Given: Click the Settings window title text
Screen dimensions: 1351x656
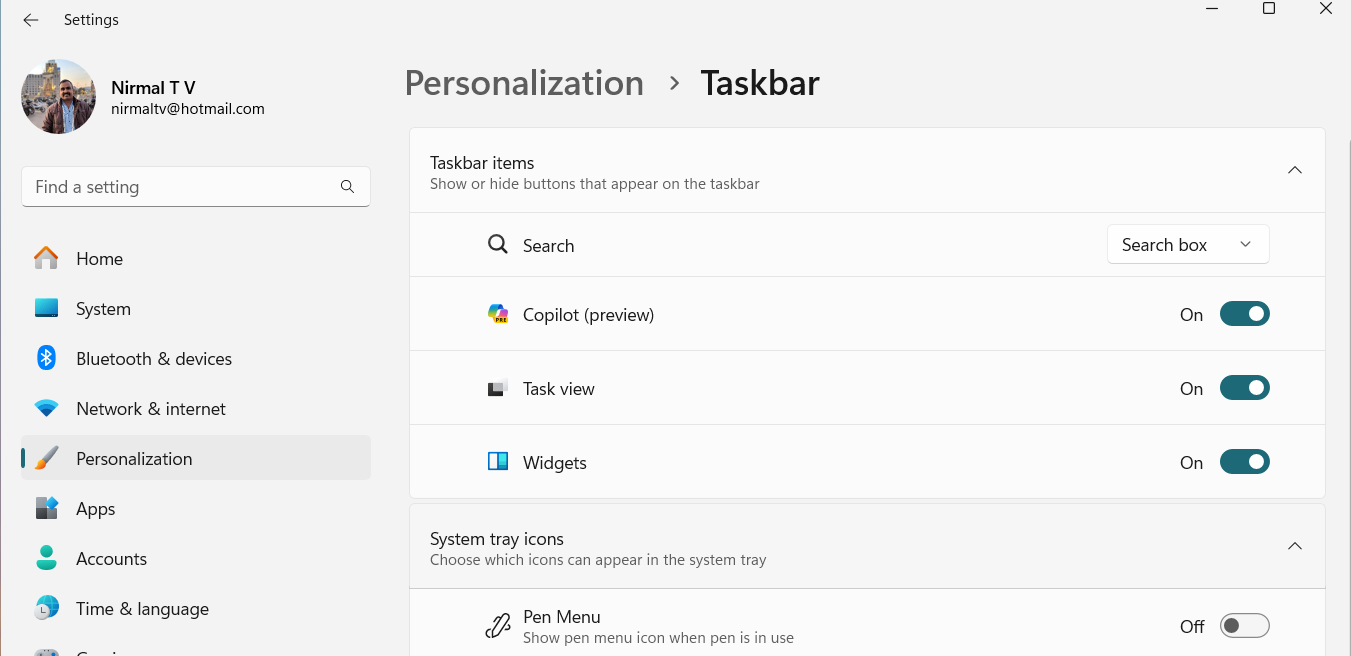Looking at the screenshot, I should (x=91, y=20).
